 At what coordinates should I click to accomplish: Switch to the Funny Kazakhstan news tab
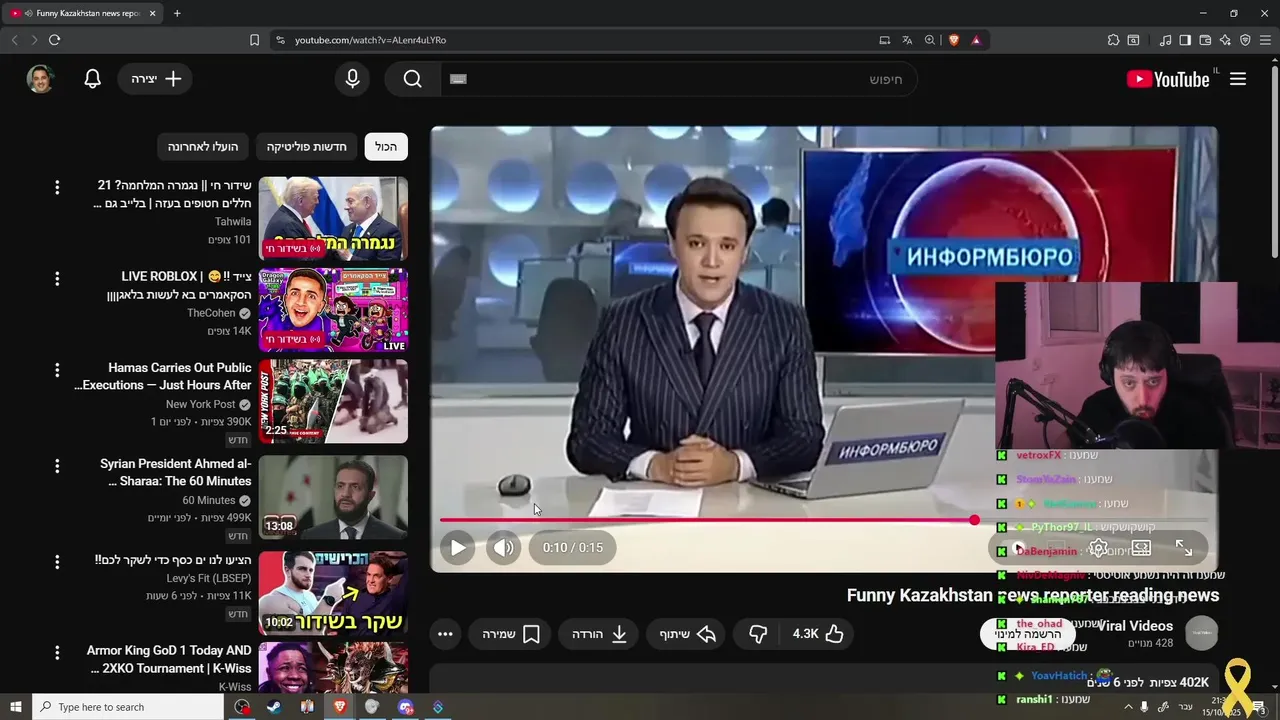point(84,13)
